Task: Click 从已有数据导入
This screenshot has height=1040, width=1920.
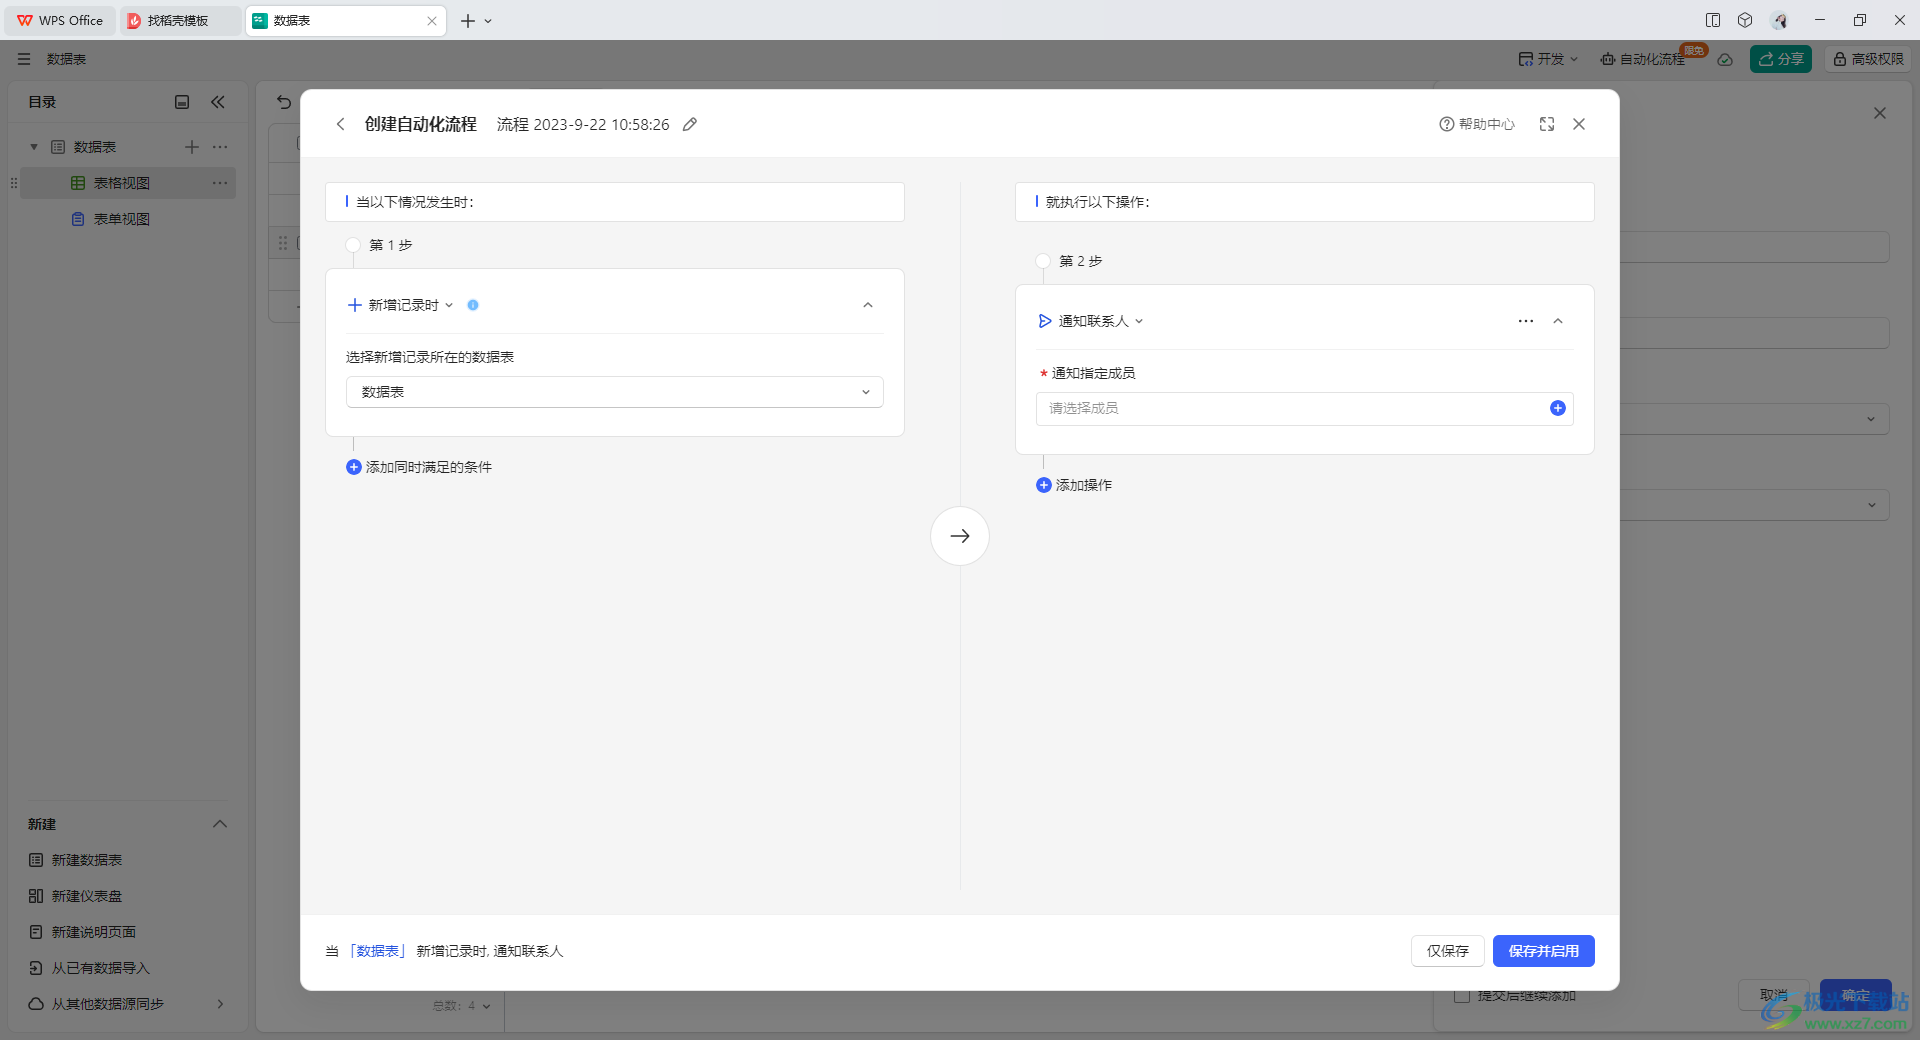Action: coord(90,968)
